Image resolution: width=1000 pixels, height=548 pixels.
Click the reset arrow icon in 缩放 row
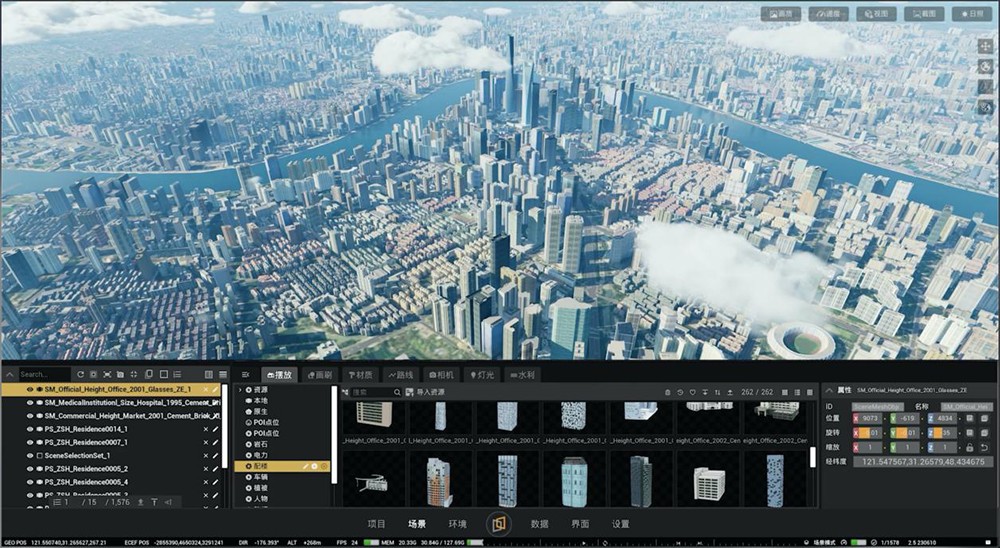click(984, 447)
